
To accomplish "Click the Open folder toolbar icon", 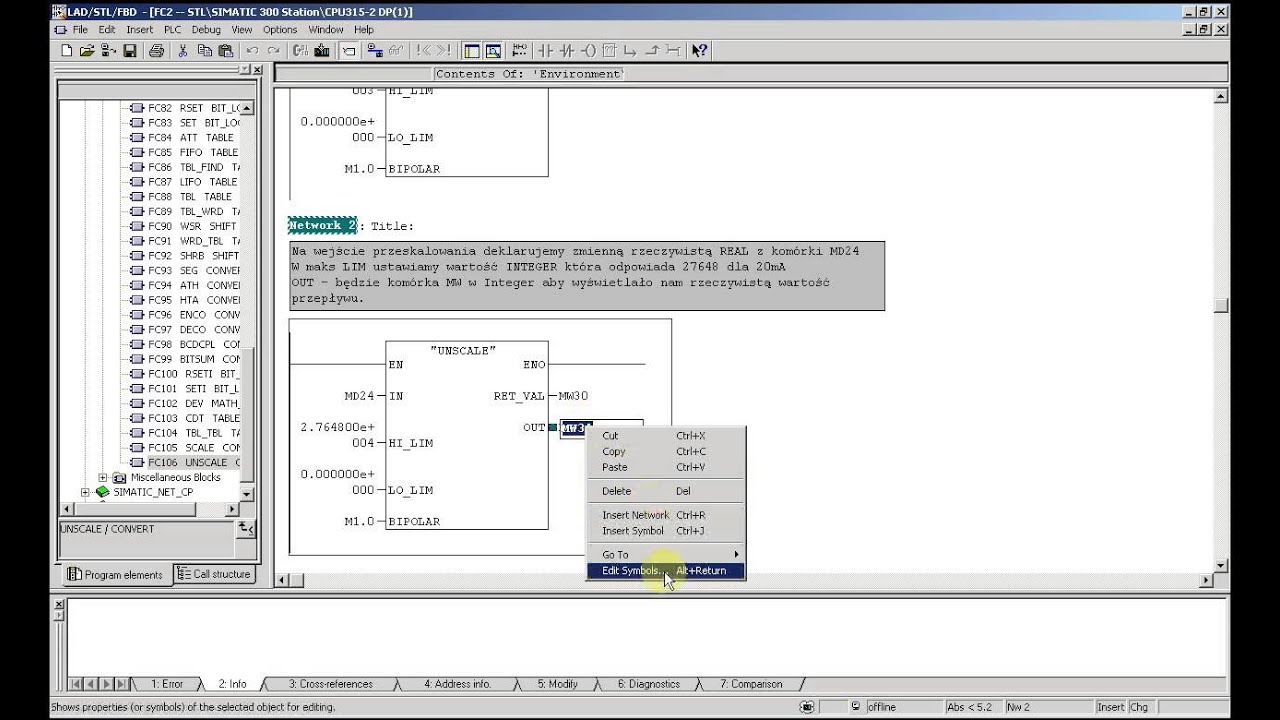I will (x=87, y=51).
